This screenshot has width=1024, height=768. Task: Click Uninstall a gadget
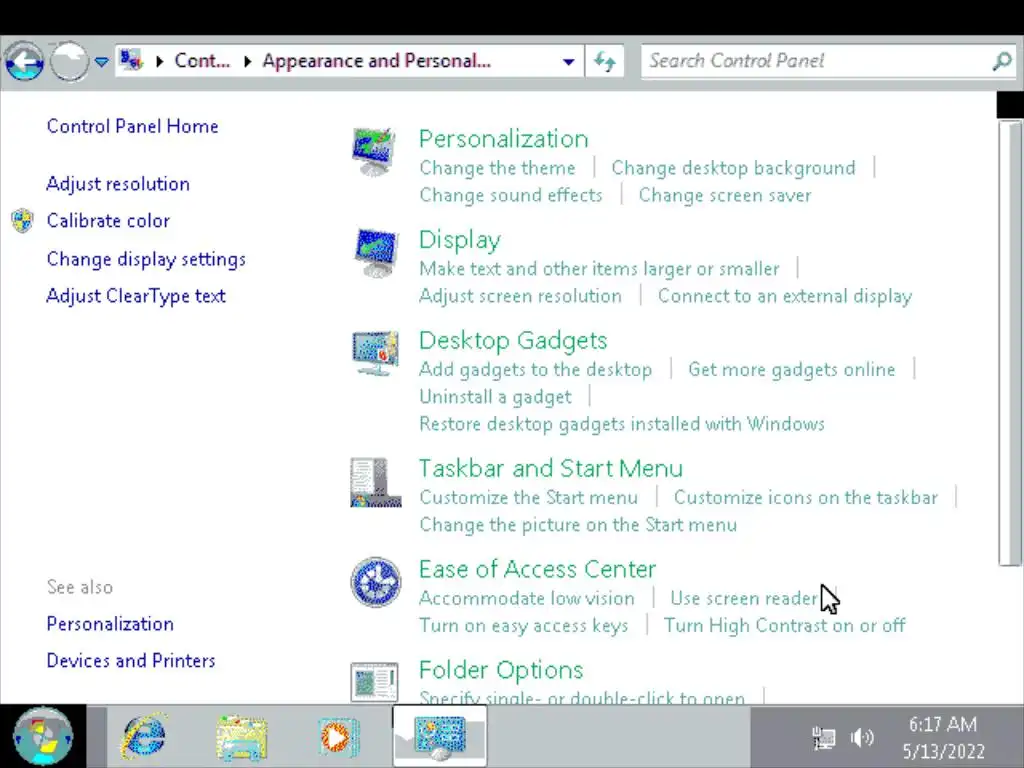(x=496, y=397)
